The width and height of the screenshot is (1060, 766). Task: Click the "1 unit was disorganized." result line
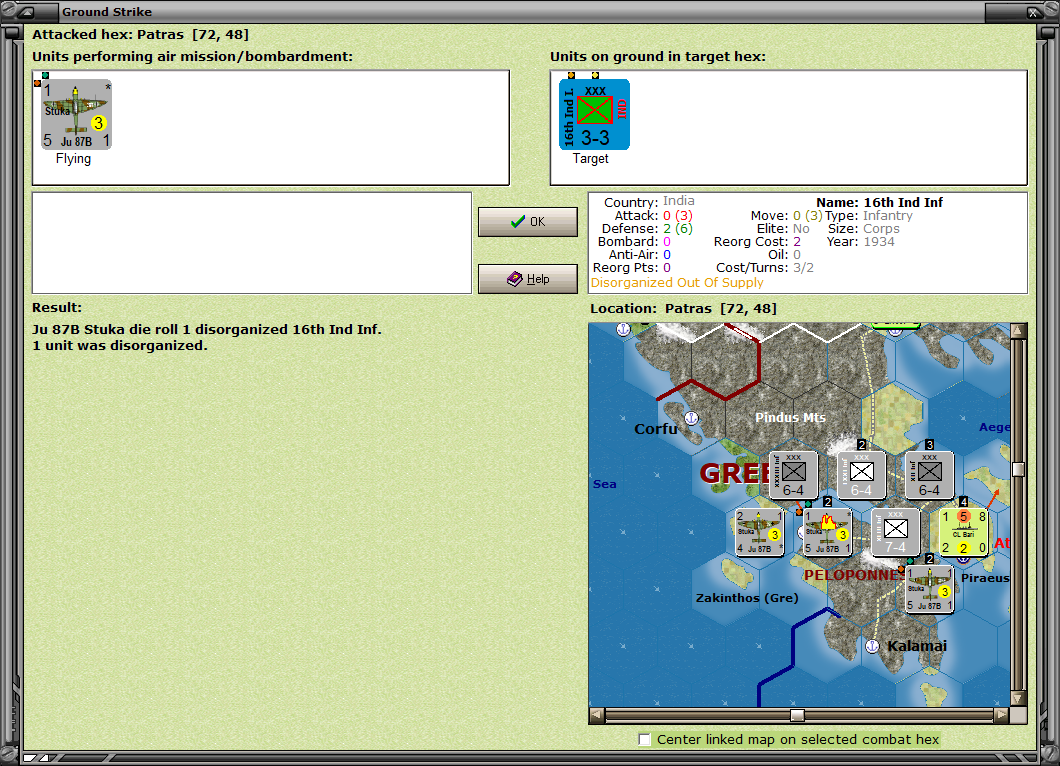pos(120,345)
